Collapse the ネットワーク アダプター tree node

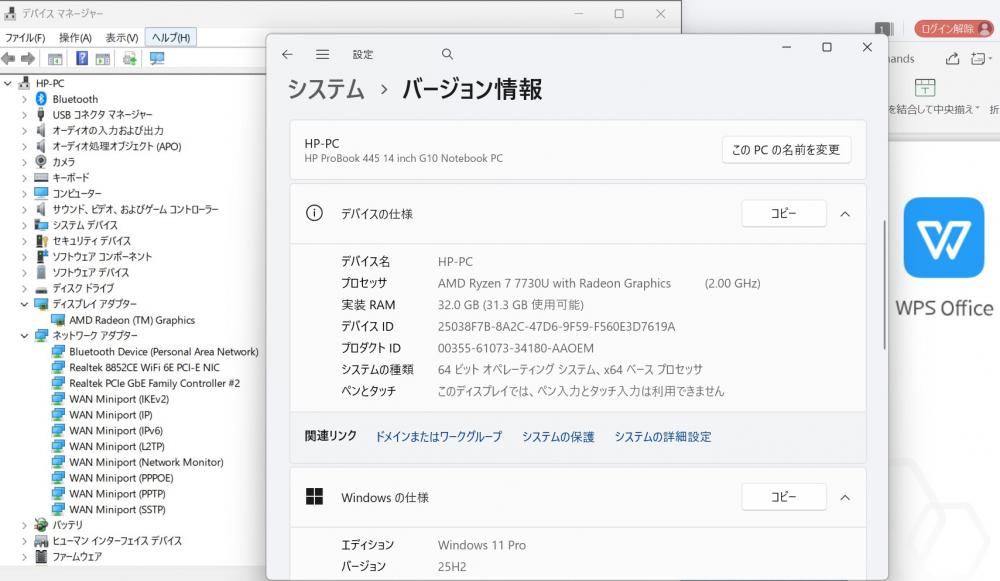tap(25, 336)
